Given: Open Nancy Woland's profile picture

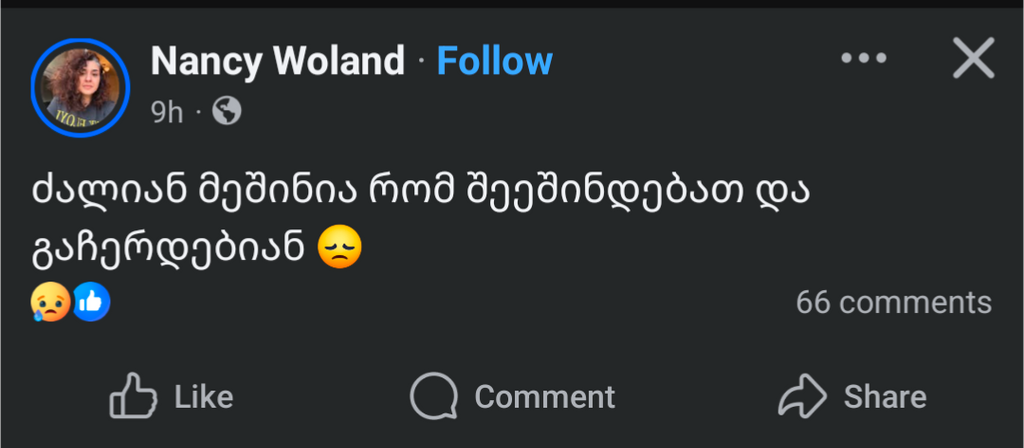Looking at the screenshot, I should 80,87.
